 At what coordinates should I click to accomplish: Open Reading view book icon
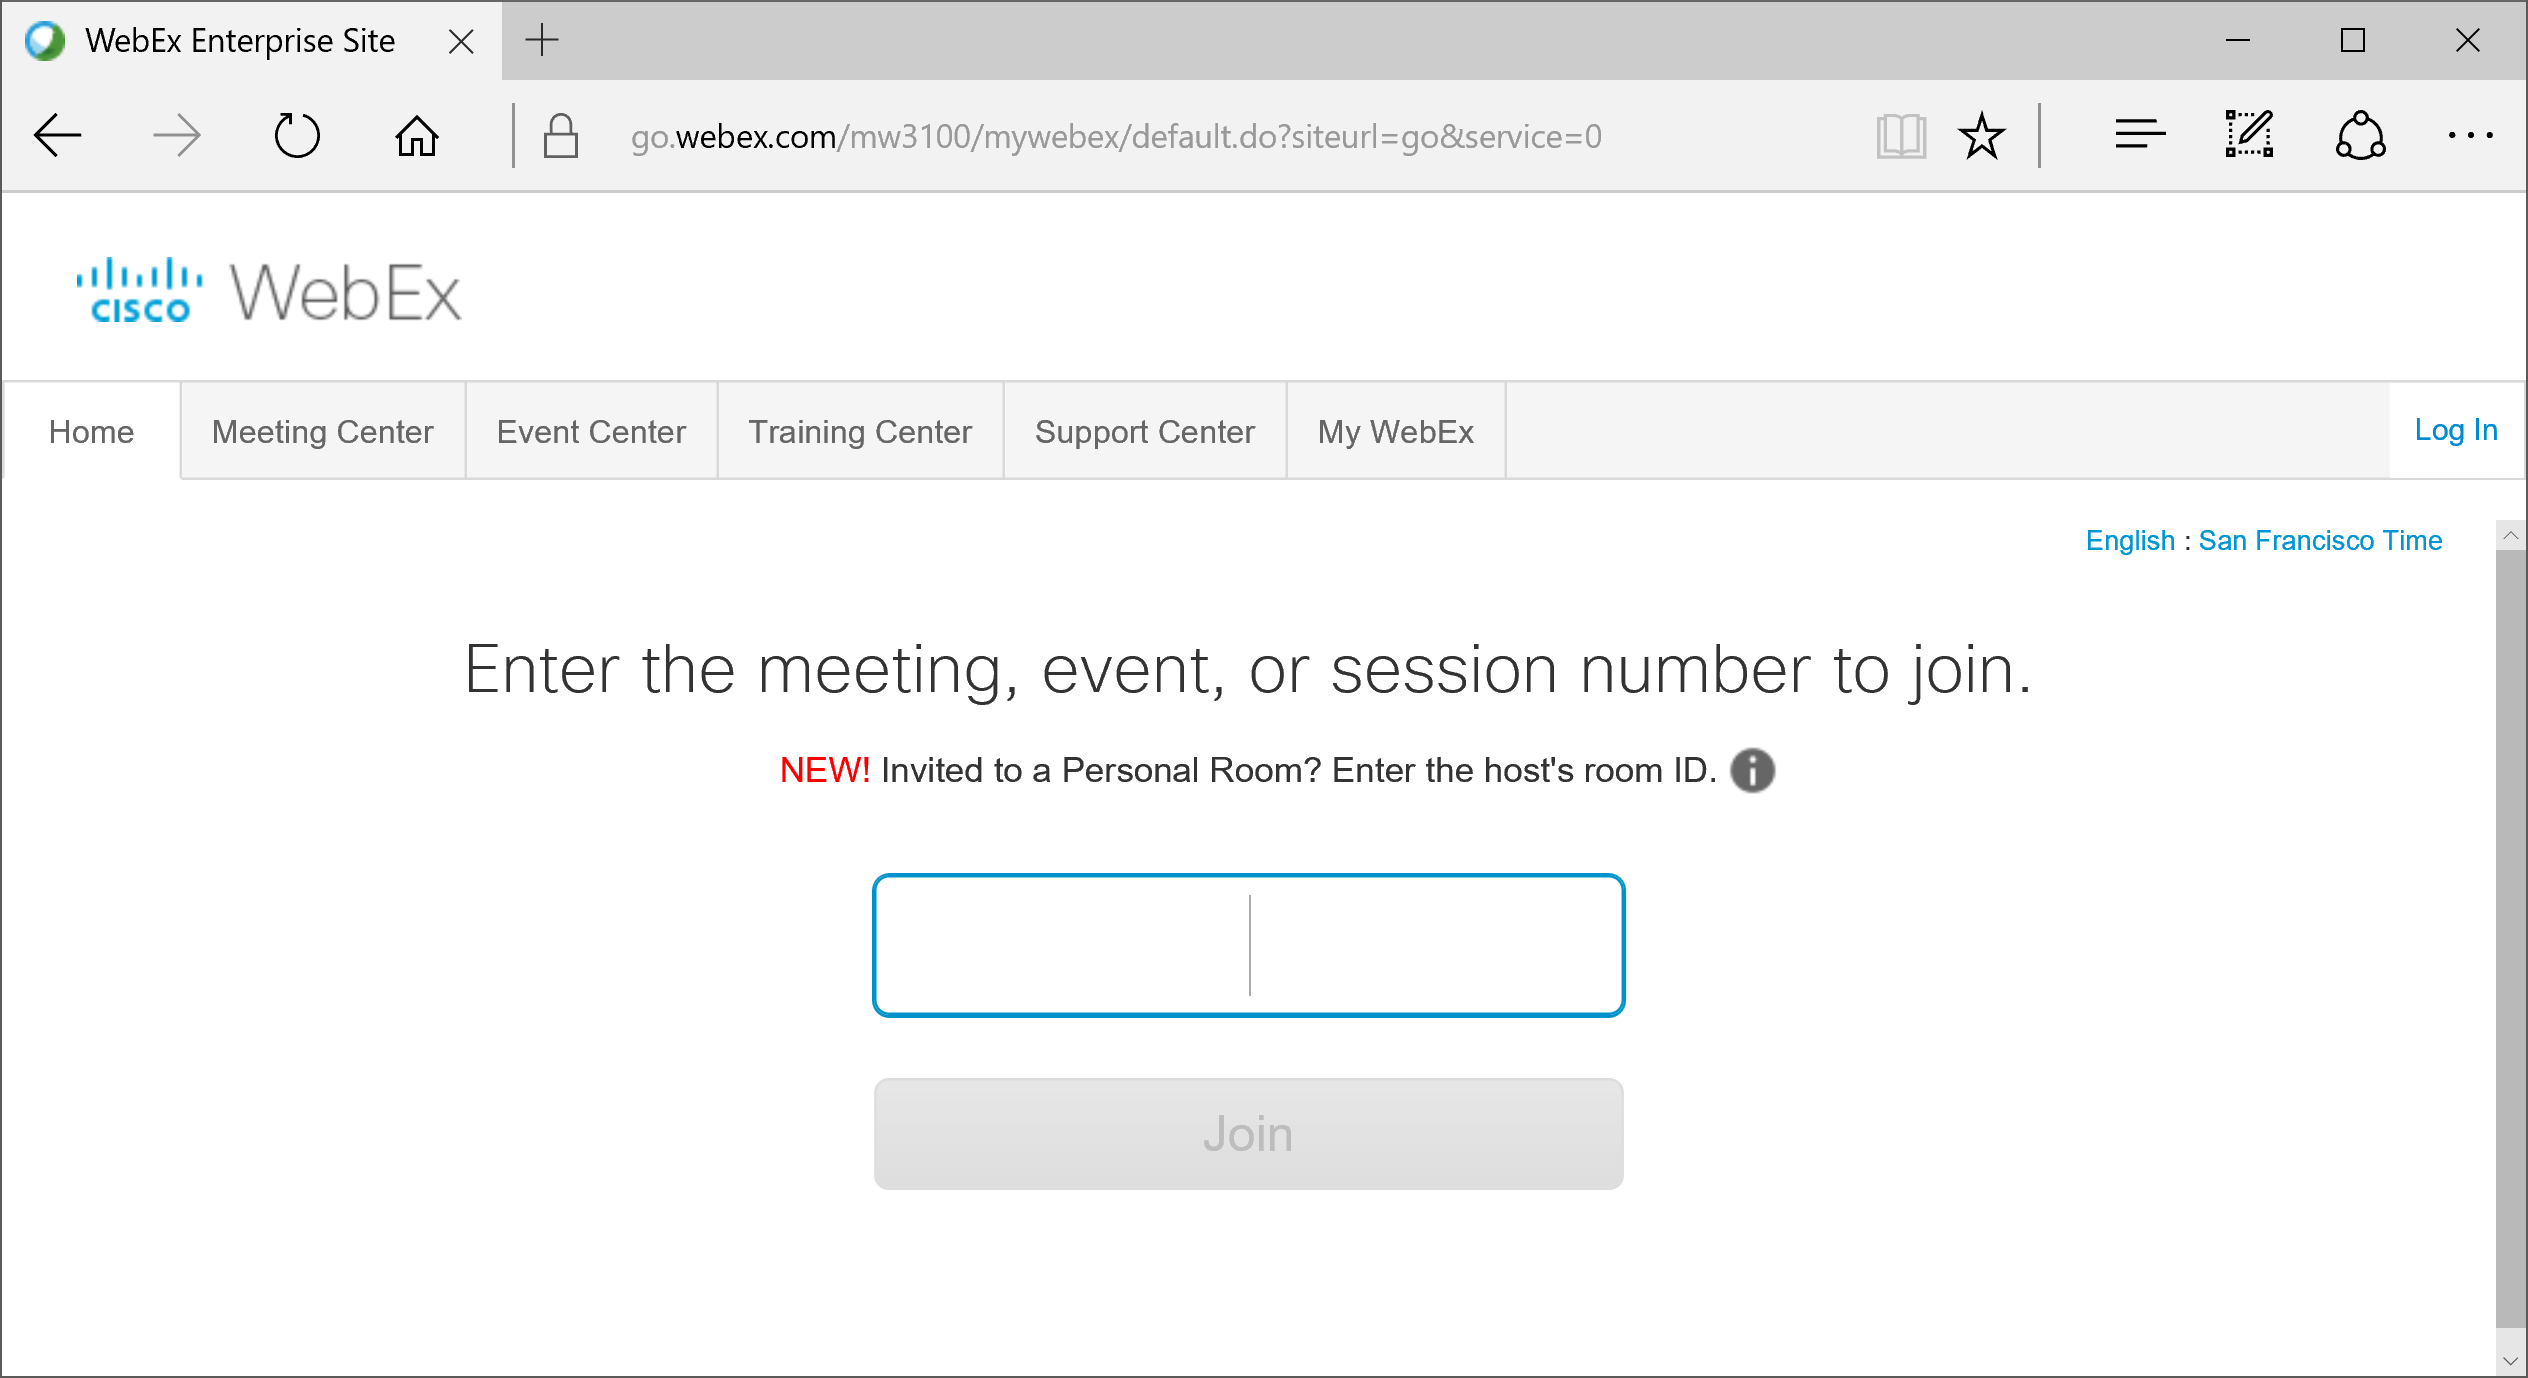coord(1901,136)
